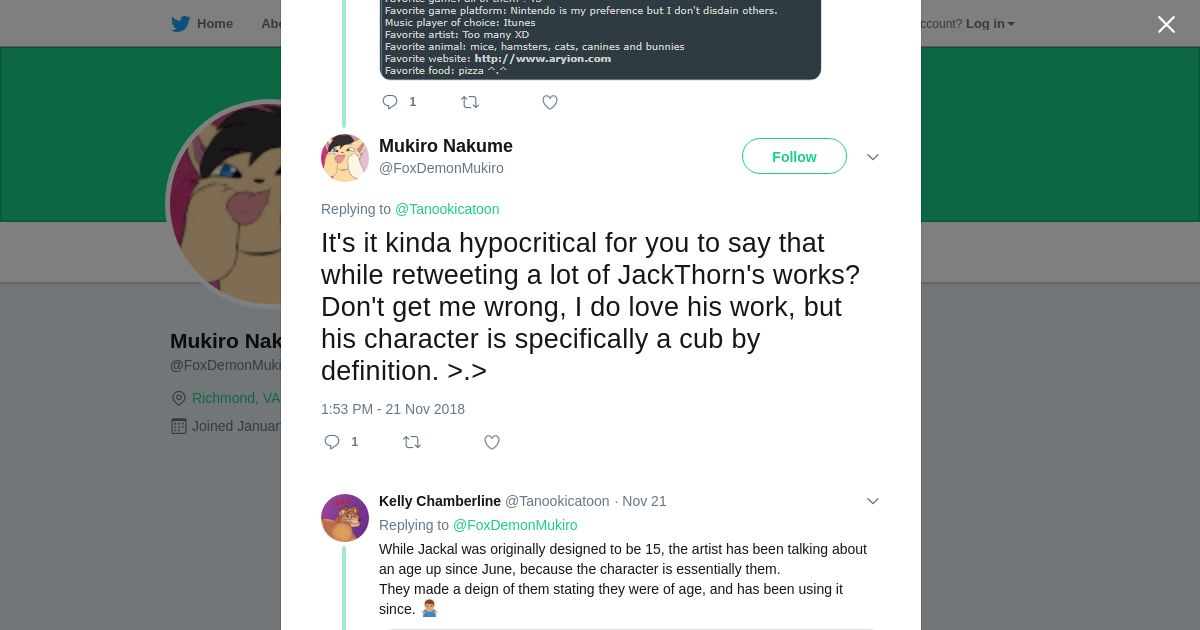The image size is (1200, 630).
Task: Click Mukiro Nakume's avatar in the tweet
Action: pyautogui.click(x=345, y=158)
